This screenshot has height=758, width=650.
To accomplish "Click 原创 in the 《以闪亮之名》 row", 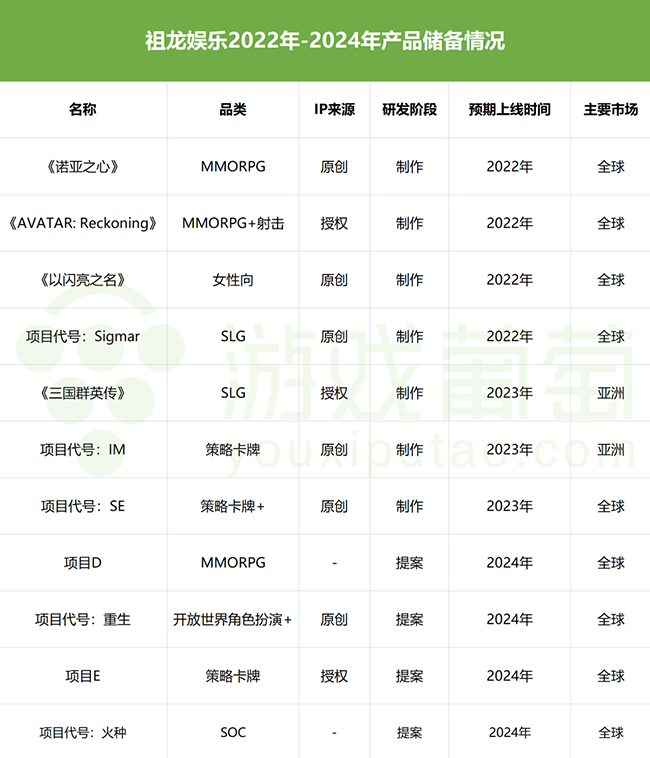I will [x=334, y=280].
